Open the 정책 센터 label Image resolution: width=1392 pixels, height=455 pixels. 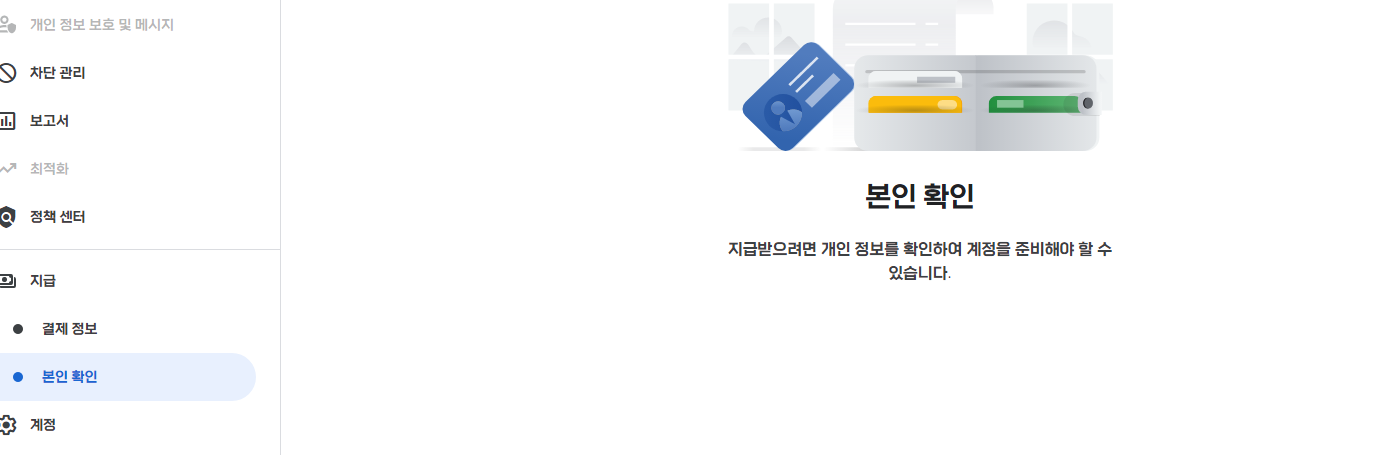point(58,217)
